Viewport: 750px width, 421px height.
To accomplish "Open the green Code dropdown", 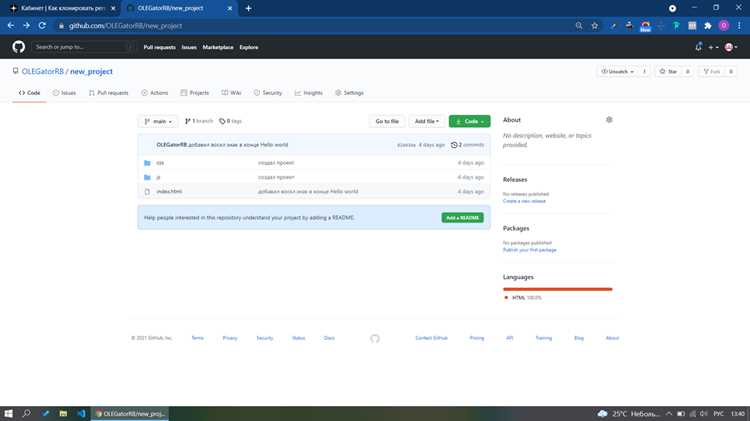I will [470, 121].
